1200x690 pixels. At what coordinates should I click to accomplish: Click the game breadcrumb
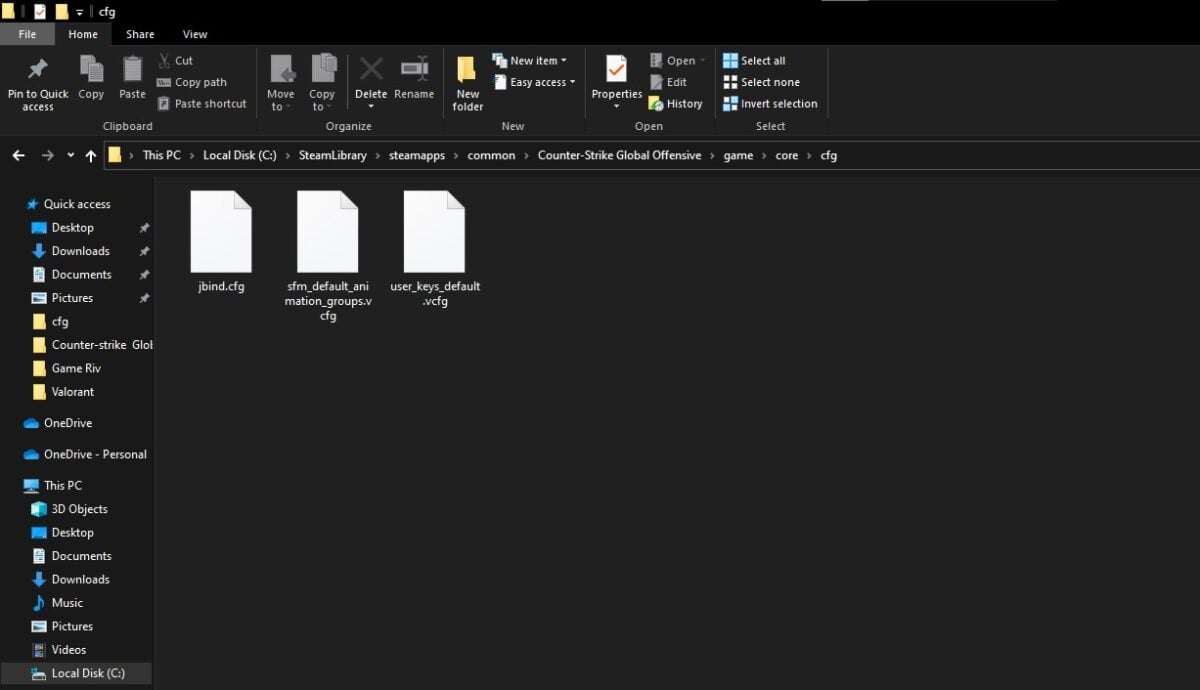click(738, 155)
